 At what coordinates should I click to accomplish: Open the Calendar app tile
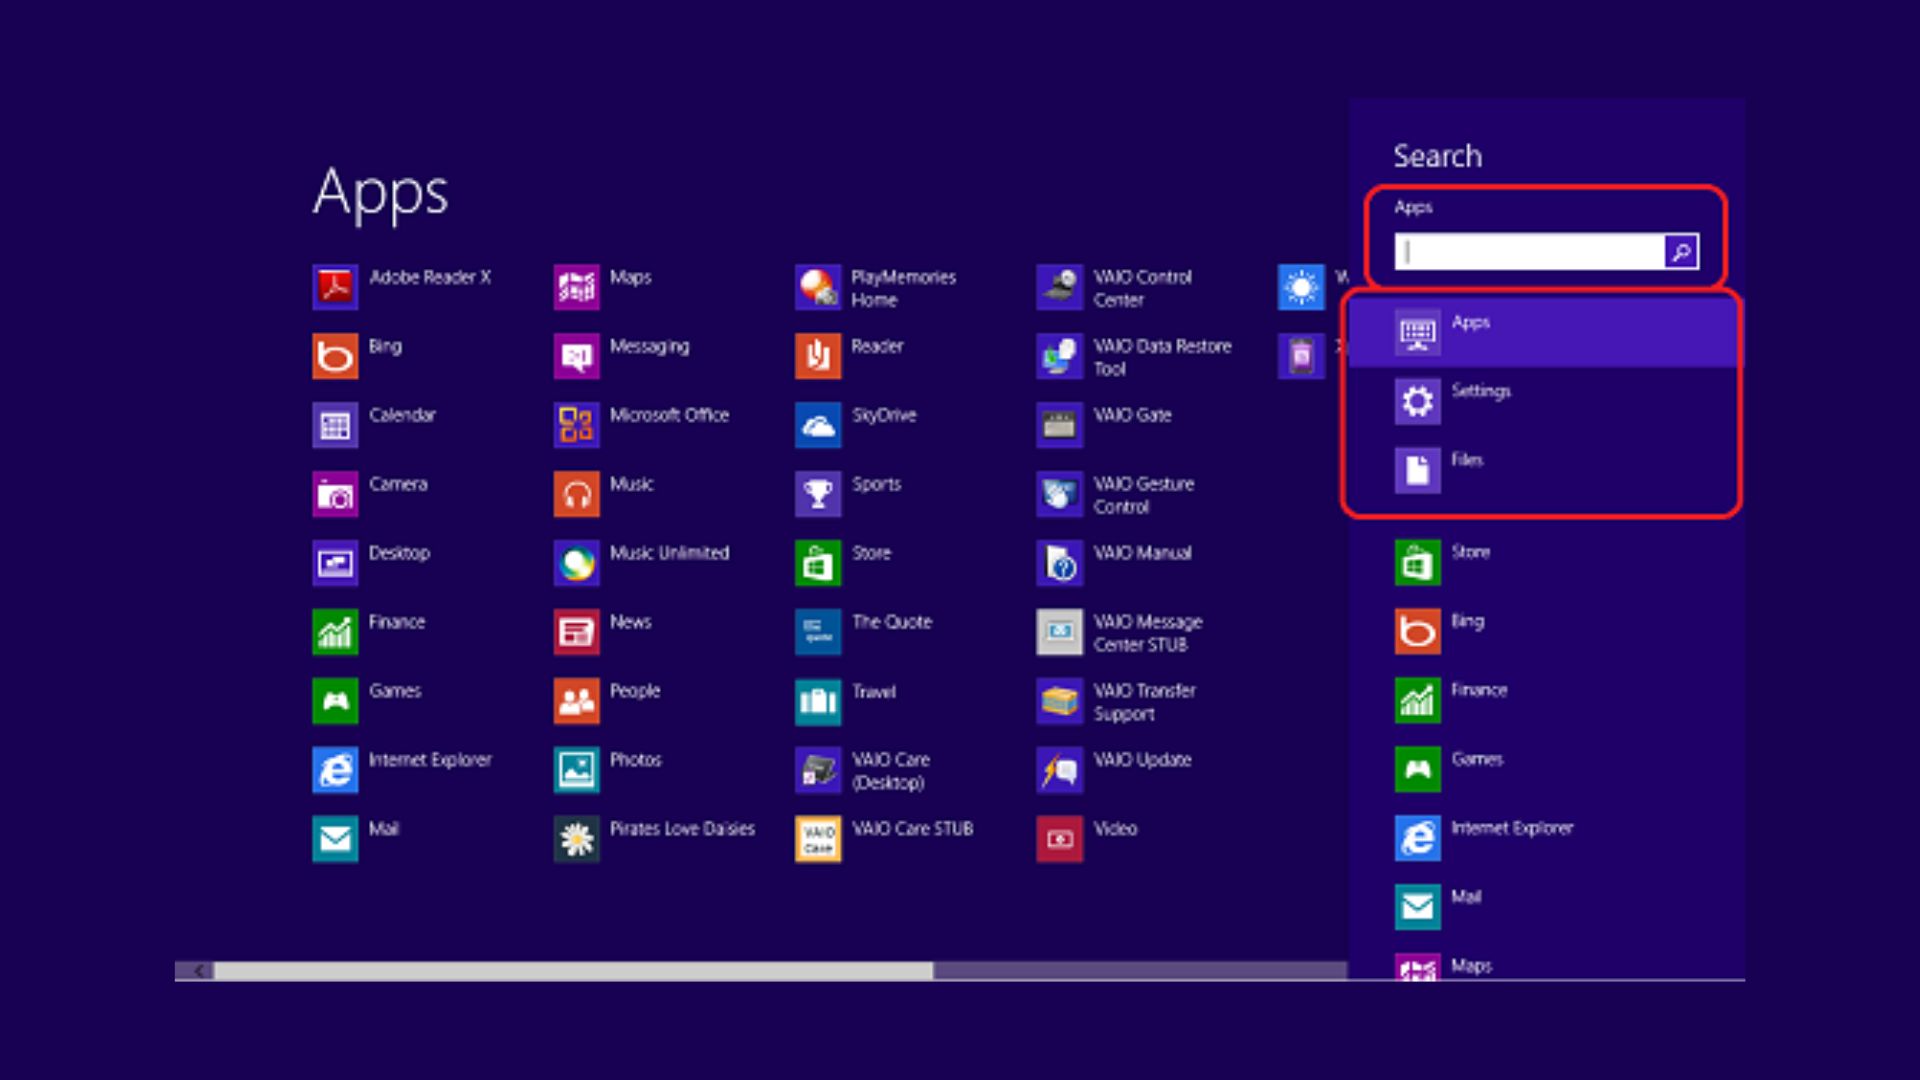tap(335, 425)
